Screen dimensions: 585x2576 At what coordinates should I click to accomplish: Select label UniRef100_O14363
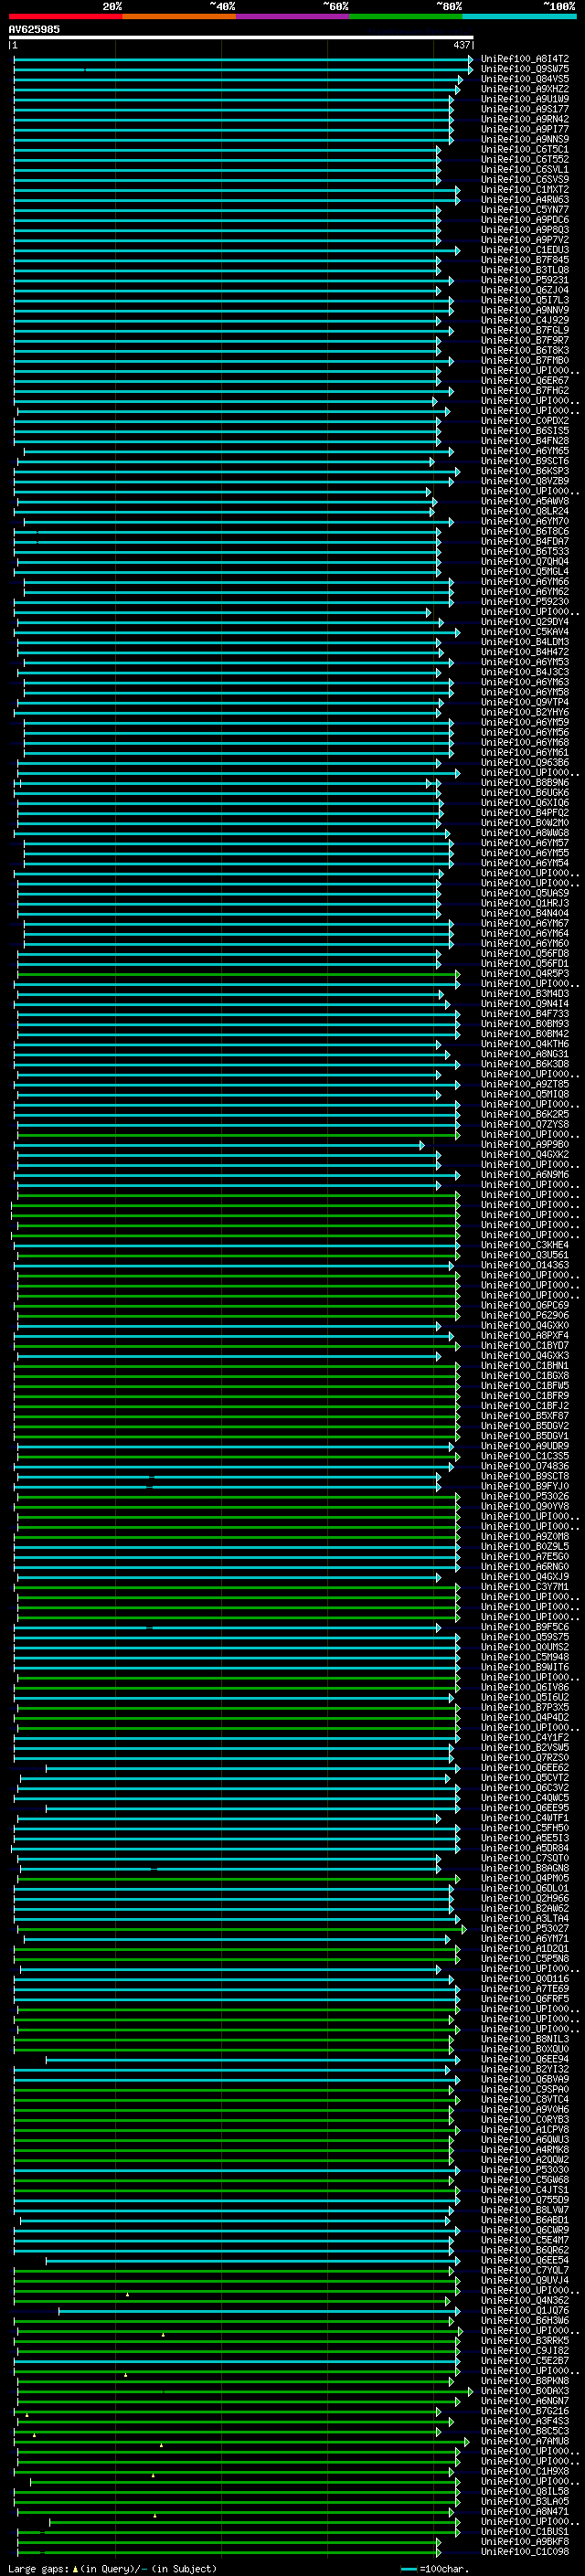coord(524,1265)
